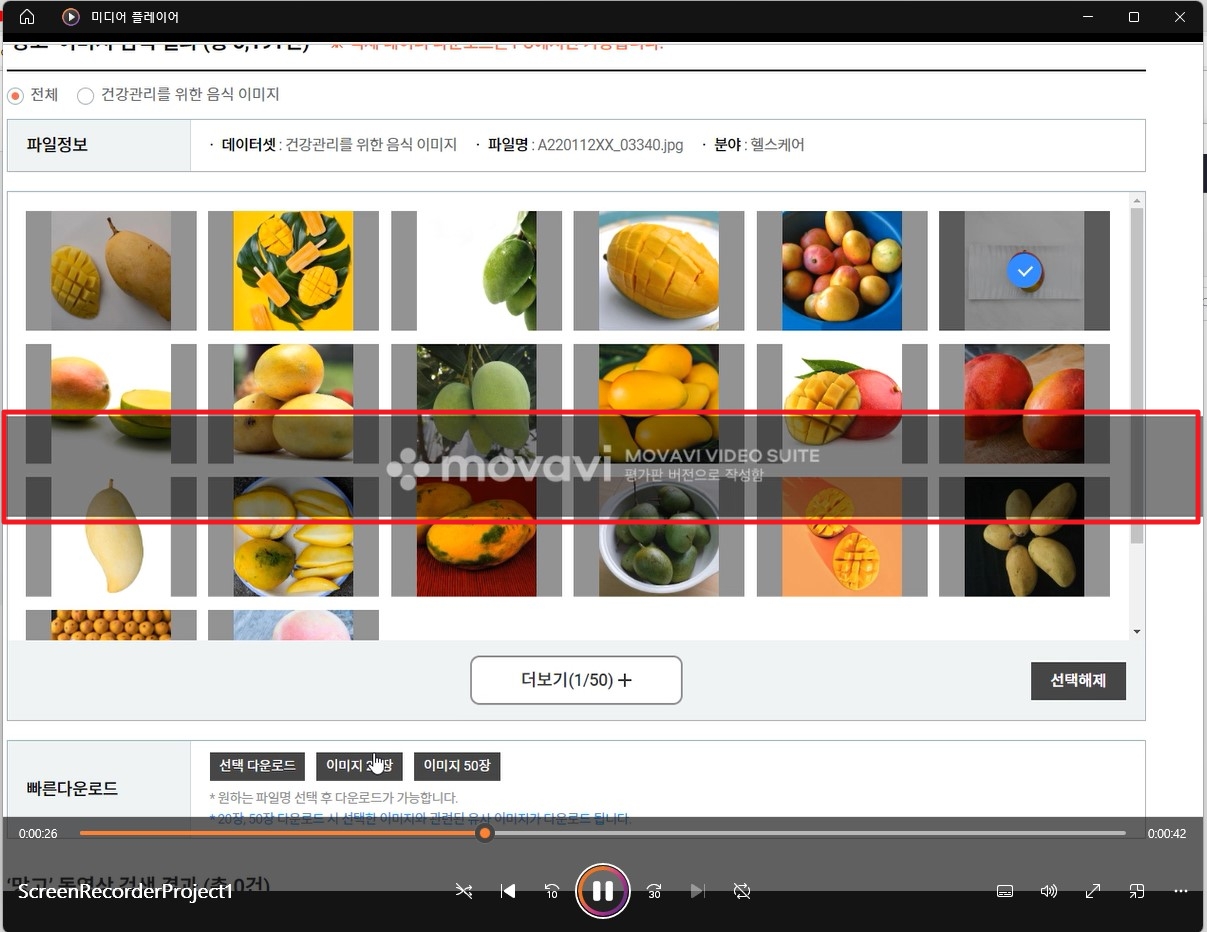The width and height of the screenshot is (1207, 932).
Task: Seek using the playback progress bar
Action: [x=602, y=833]
